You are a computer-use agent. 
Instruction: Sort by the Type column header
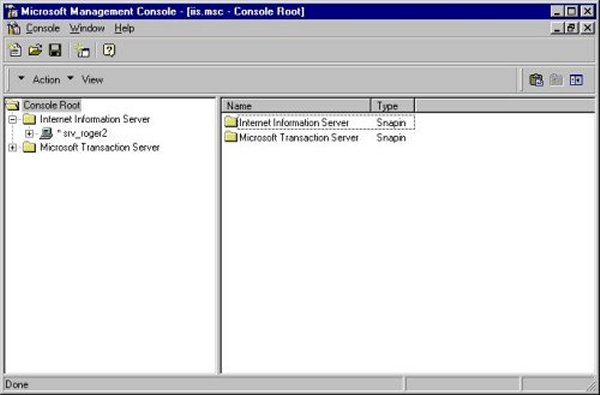click(393, 106)
